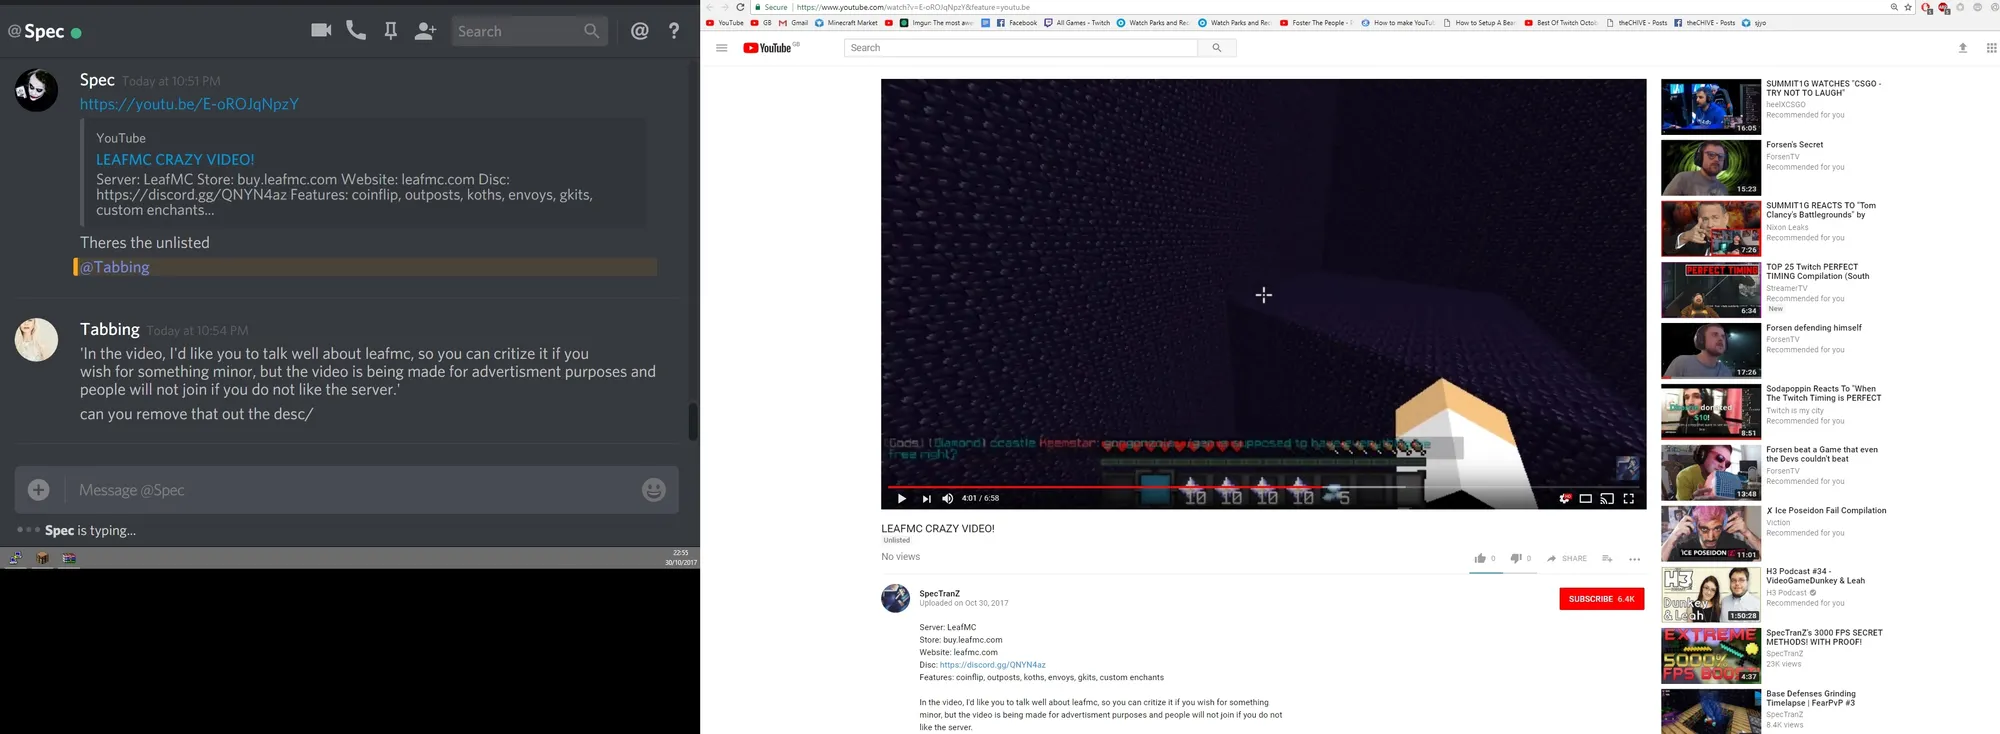Skip to the next video
This screenshot has width=2000, height=734.
(x=926, y=498)
